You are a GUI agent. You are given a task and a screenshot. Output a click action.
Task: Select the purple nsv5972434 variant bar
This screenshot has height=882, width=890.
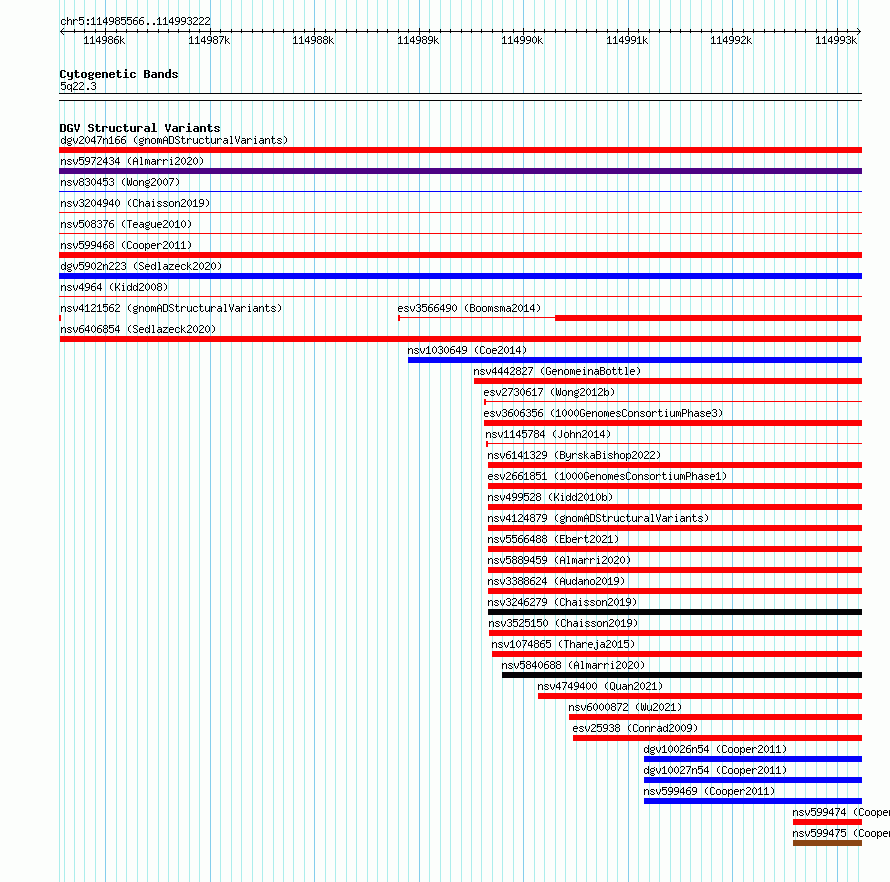(x=460, y=171)
